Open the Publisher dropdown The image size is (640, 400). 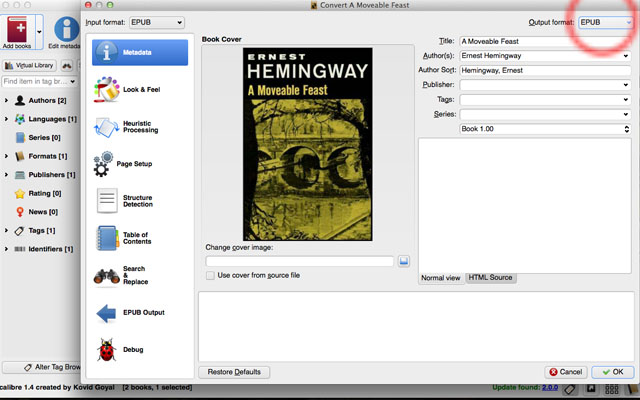pyautogui.click(x=625, y=85)
